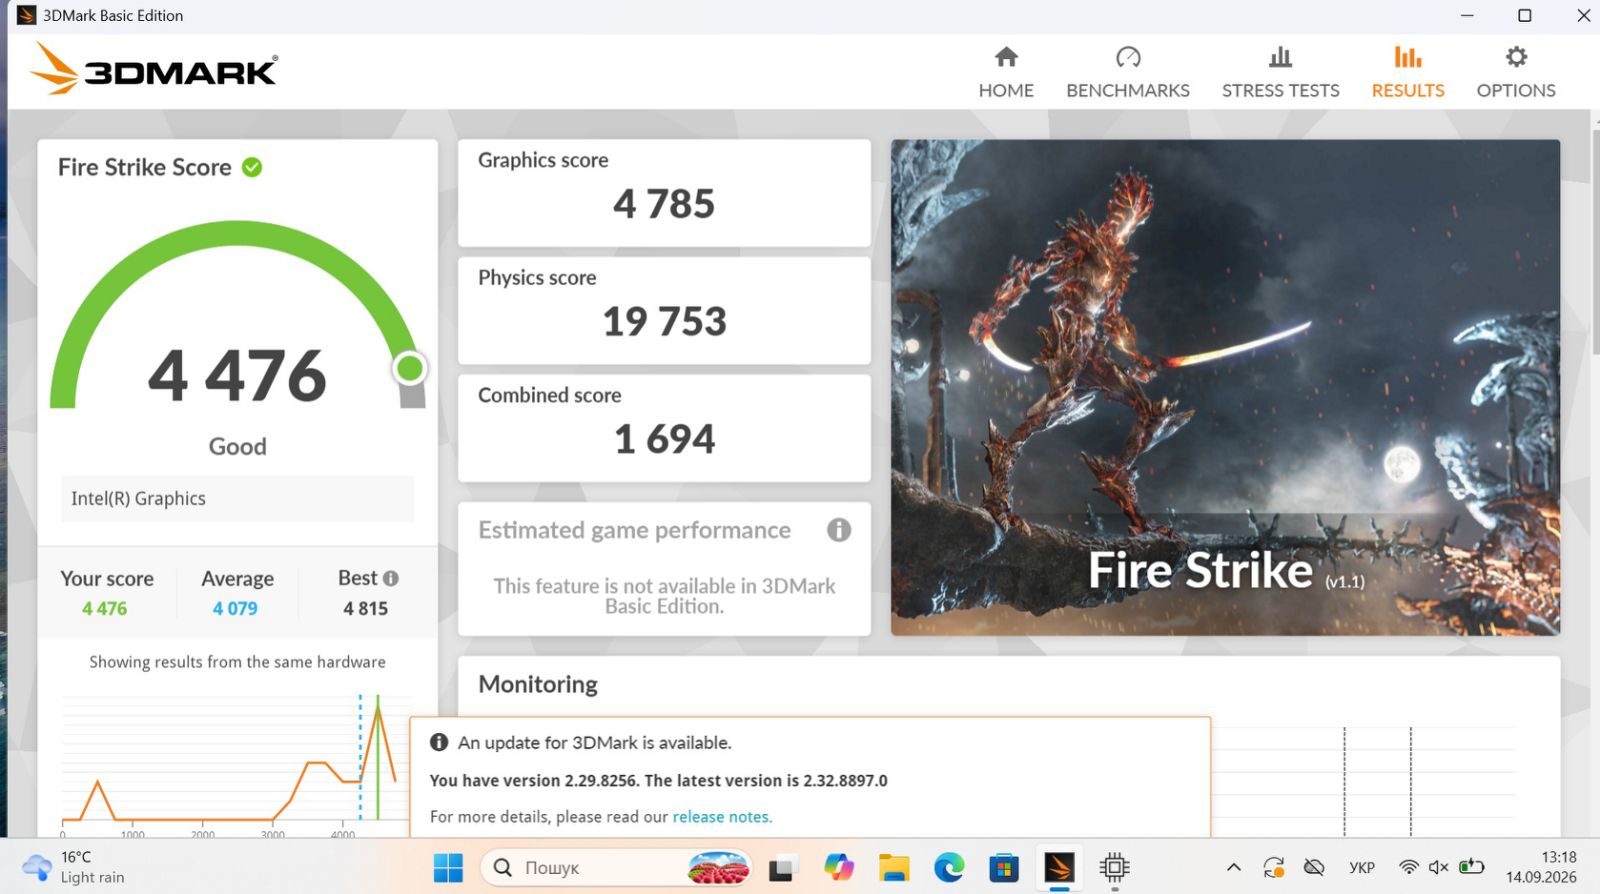The image size is (1600, 894).
Task: Click the green validation checkmark icon
Action: coord(252,167)
